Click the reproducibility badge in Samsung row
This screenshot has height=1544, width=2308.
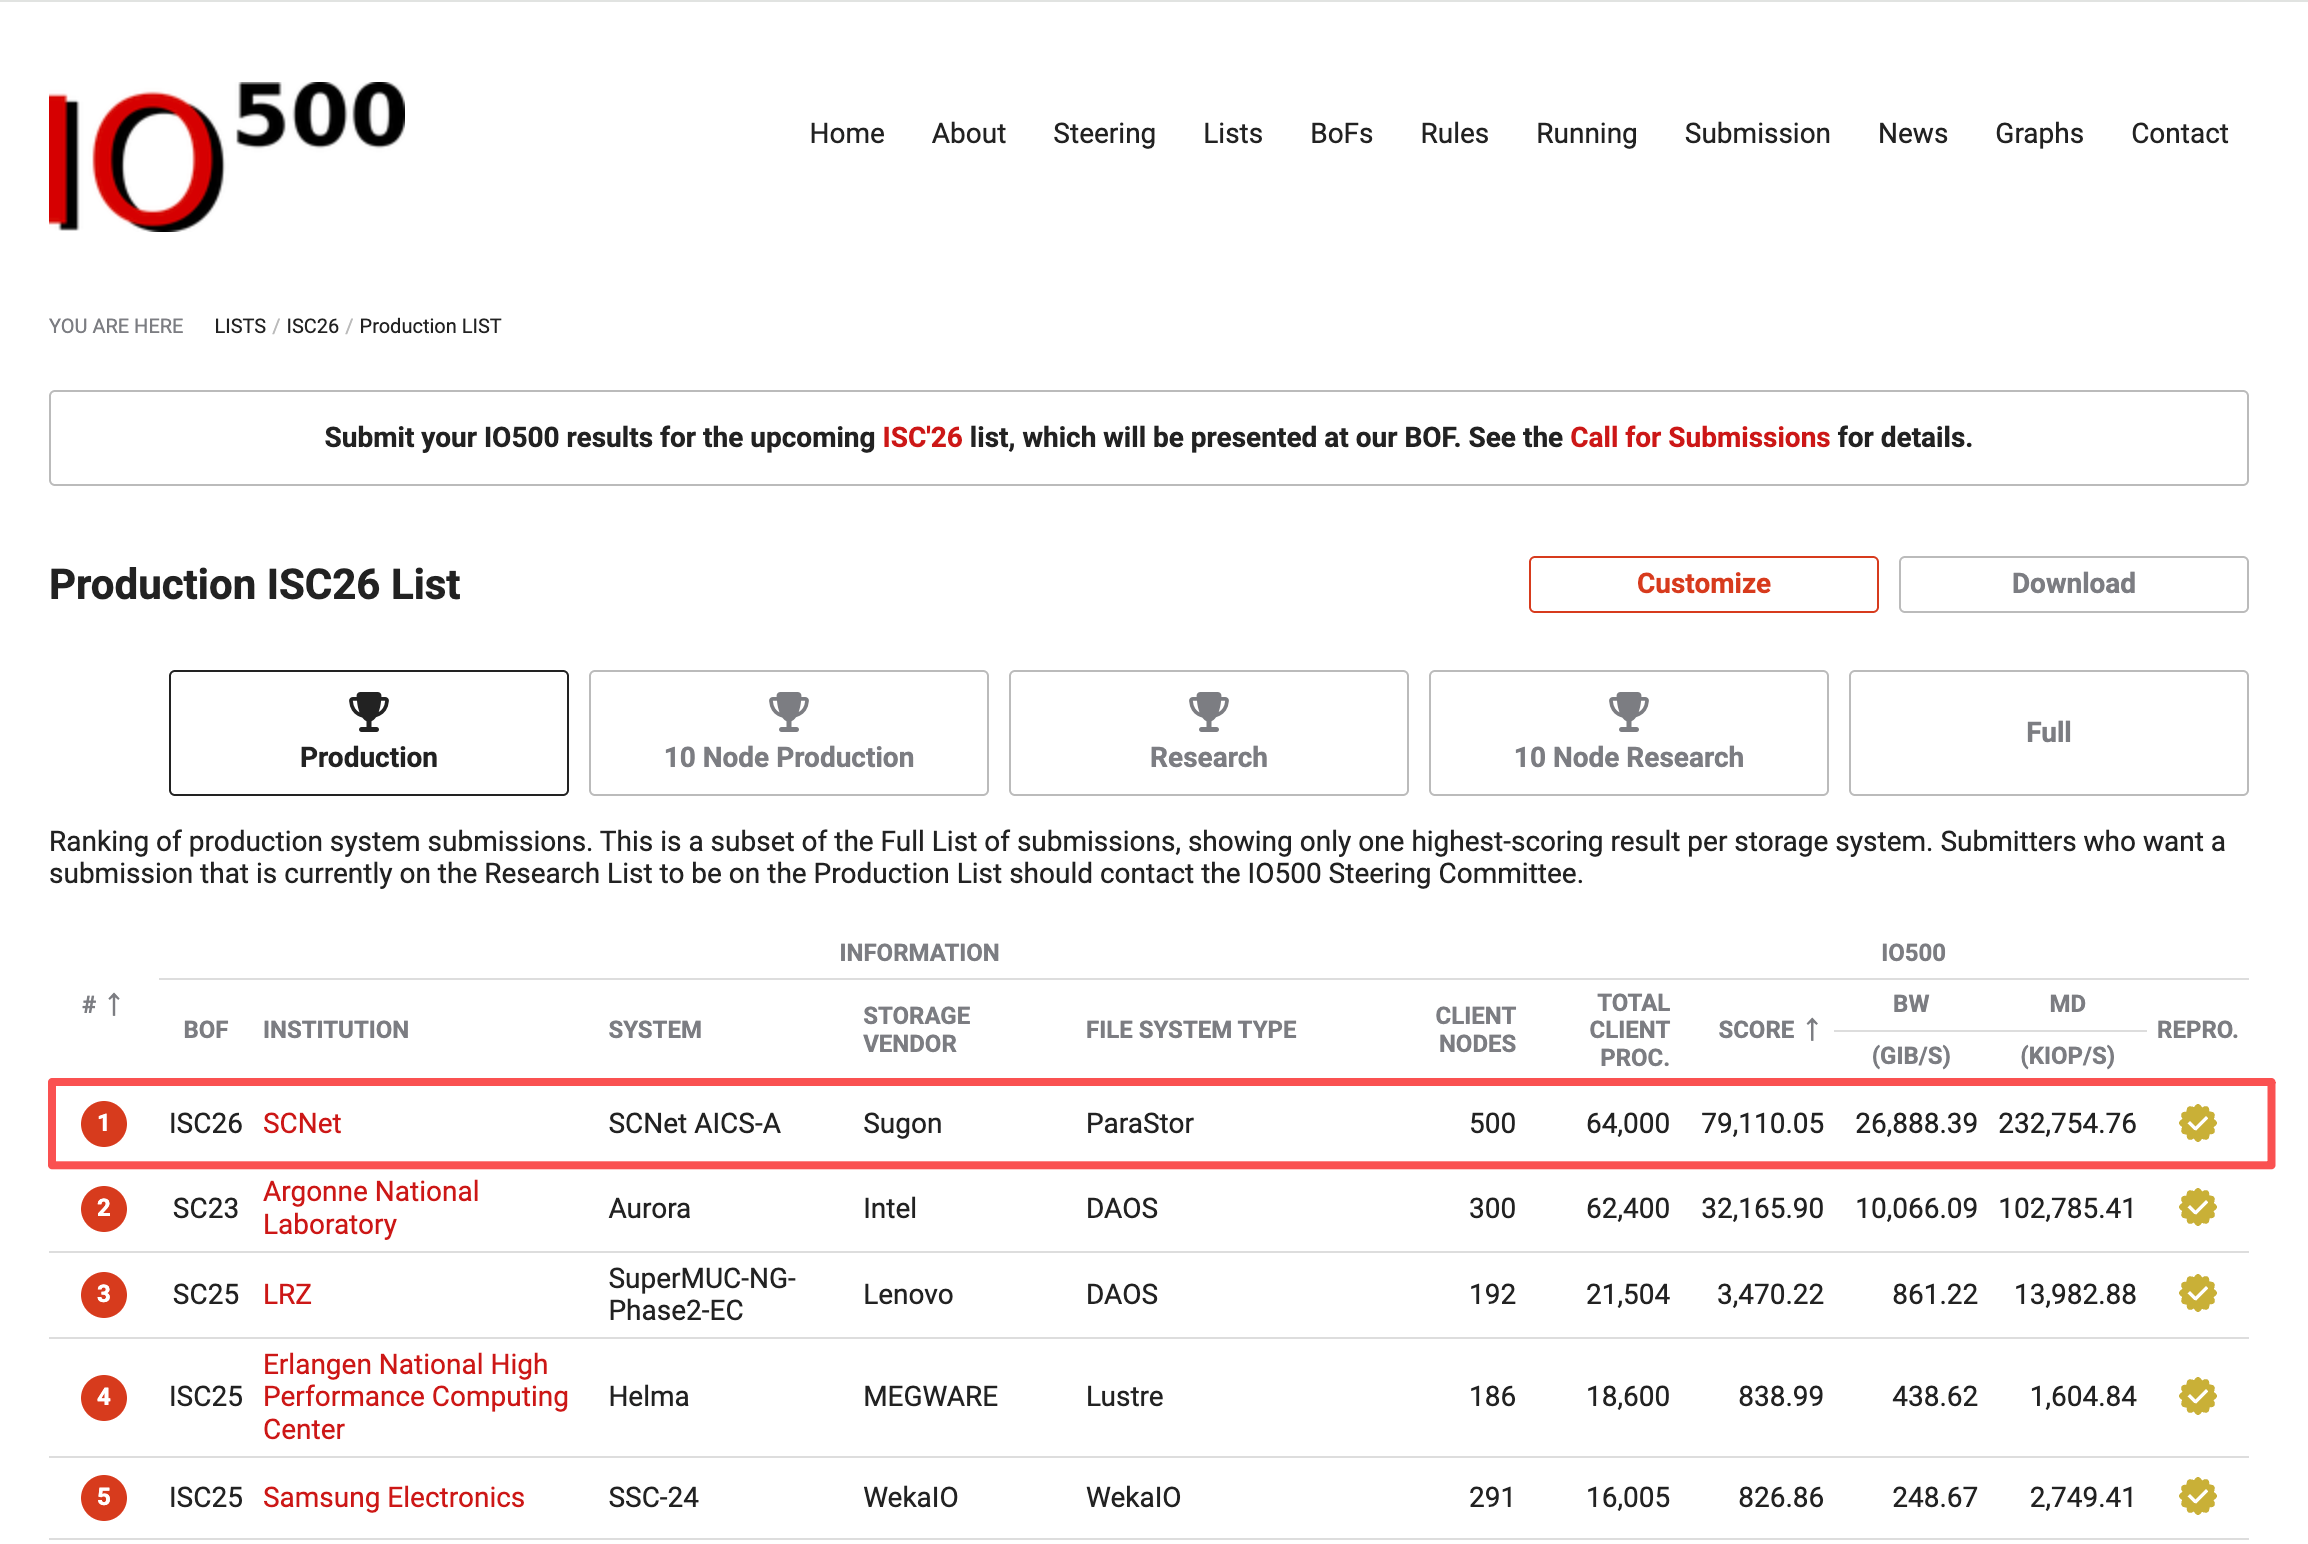pyautogui.click(x=2198, y=1497)
